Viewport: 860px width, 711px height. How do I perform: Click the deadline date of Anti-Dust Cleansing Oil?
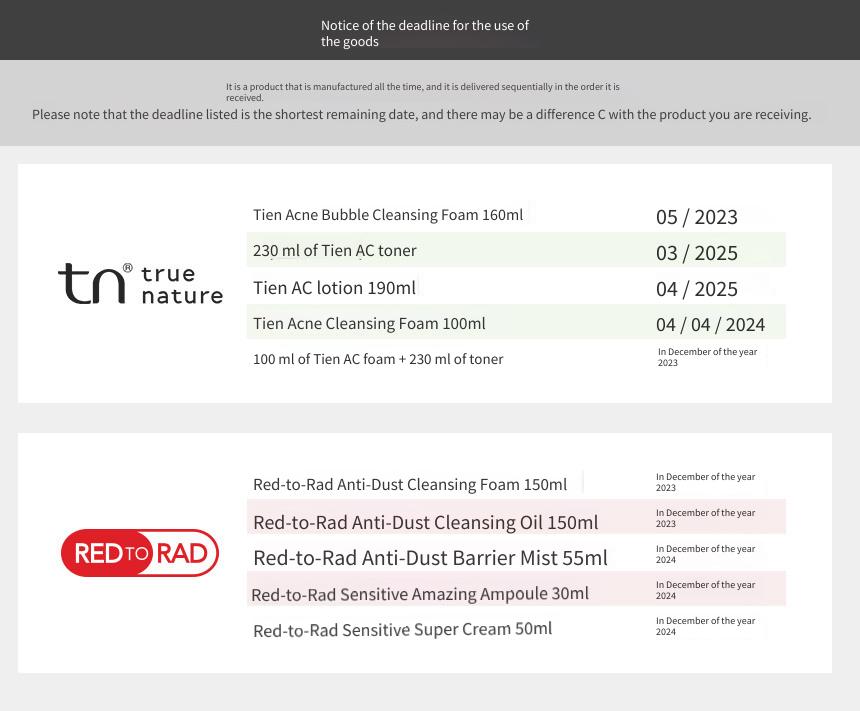point(705,518)
